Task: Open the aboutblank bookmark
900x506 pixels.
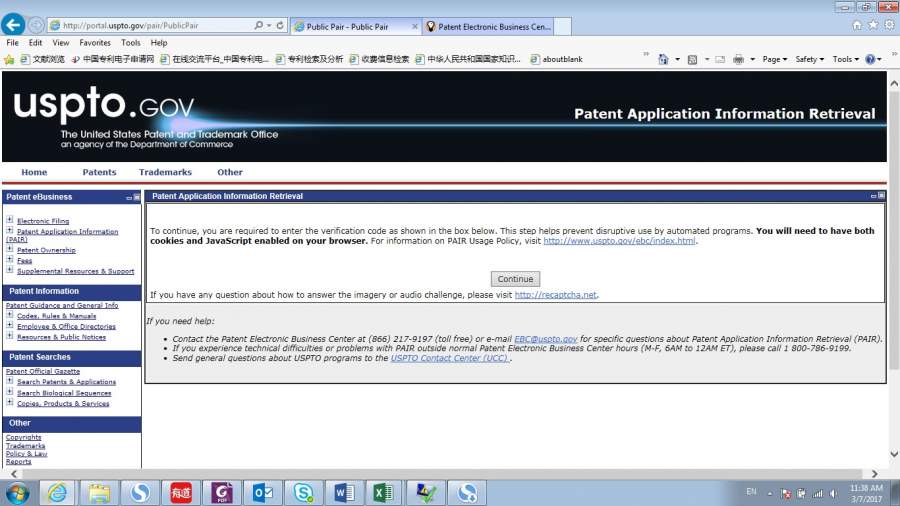Action: tap(557, 59)
